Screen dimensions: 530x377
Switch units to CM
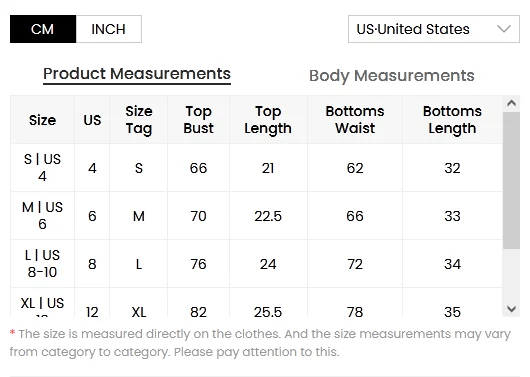[43, 29]
